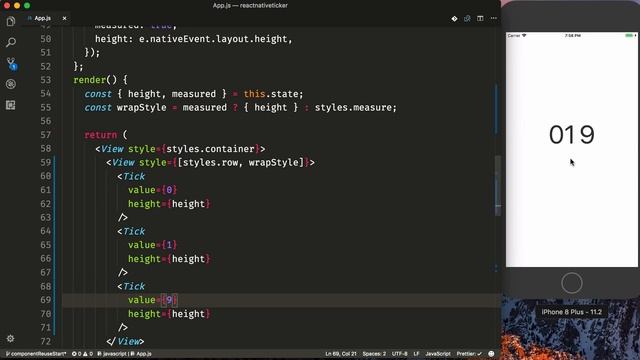The height and width of the screenshot is (360, 640).
Task: Click the value={1} attribute on line 65
Action: (153, 245)
